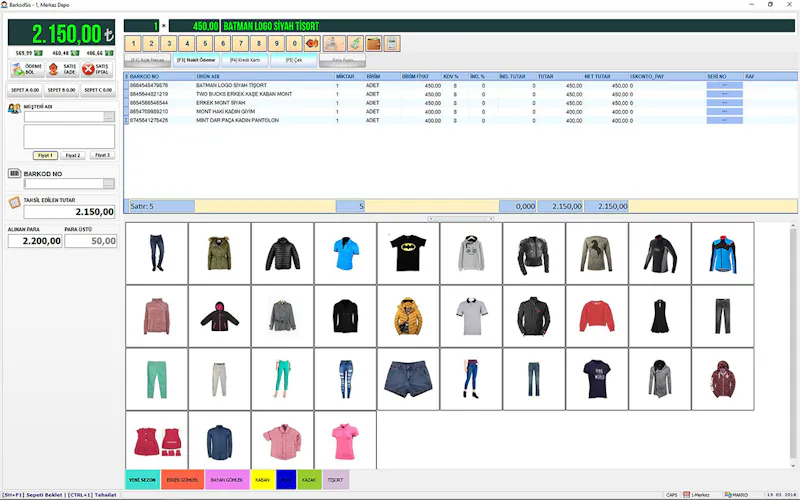Open the Bayan Gömlek category
This screenshot has width=800, height=500.
tap(227, 480)
